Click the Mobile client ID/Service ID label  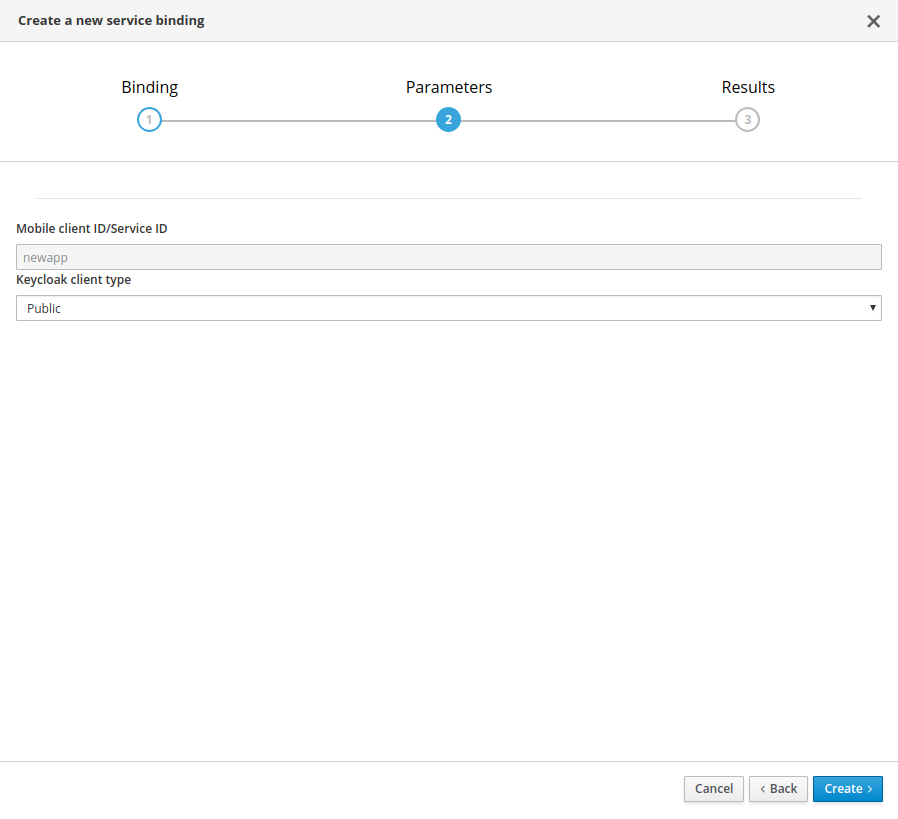92,228
